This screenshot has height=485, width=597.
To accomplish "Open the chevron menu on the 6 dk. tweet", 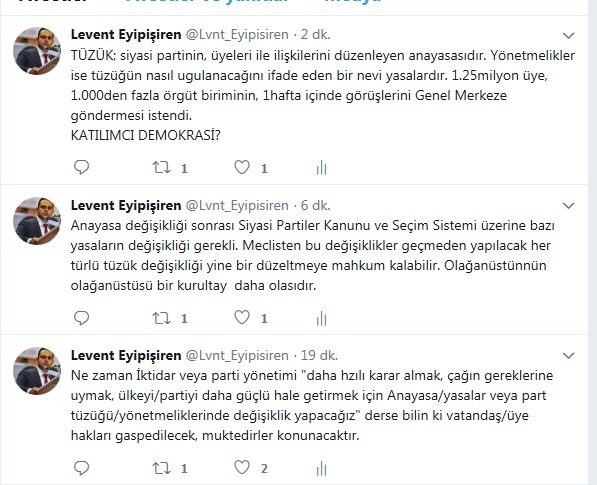I will coord(568,206).
